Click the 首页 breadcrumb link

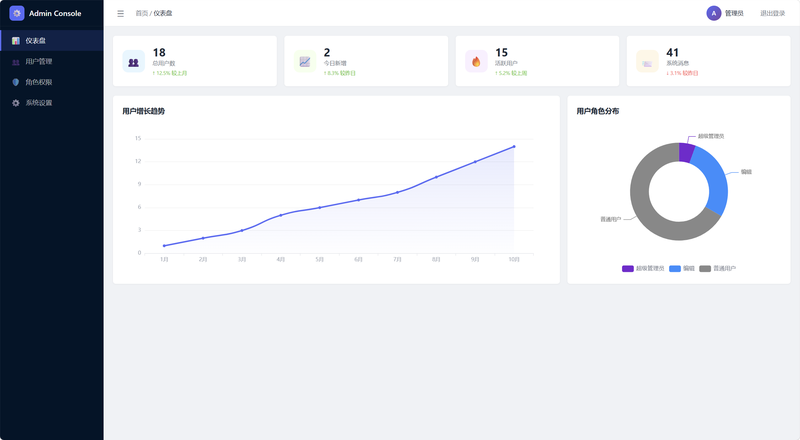[141, 13]
